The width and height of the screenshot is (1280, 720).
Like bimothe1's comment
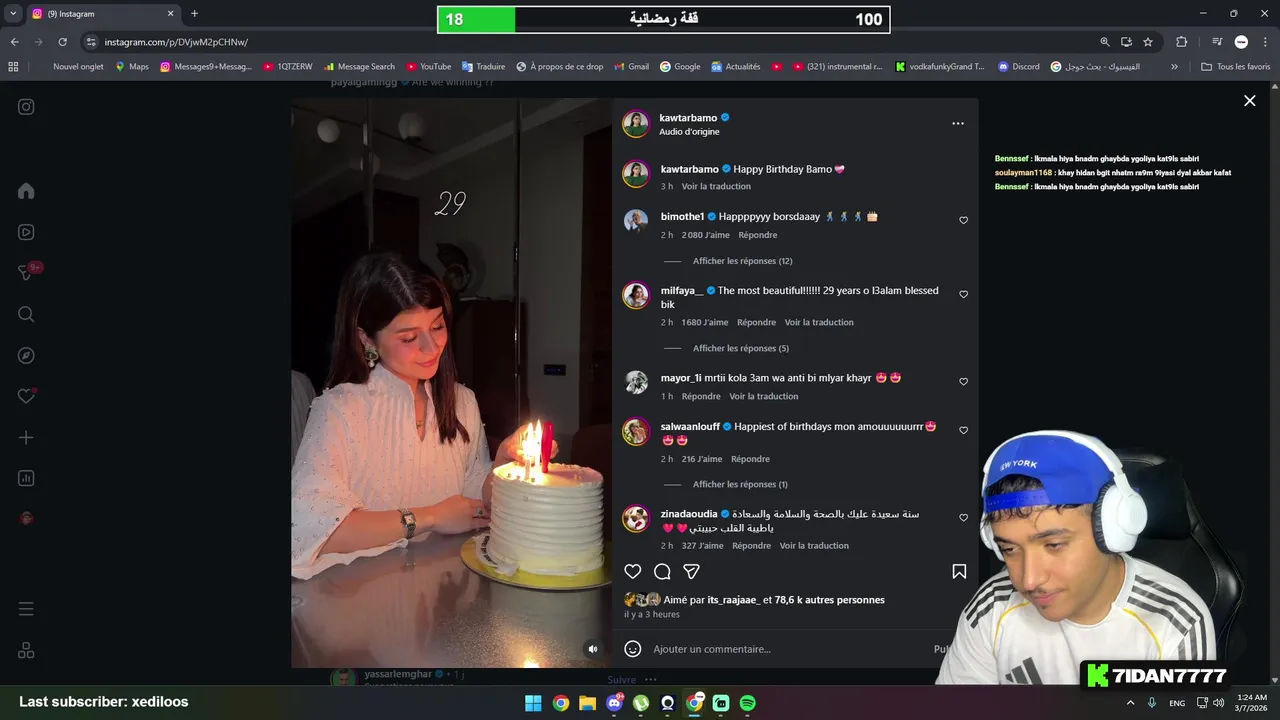coord(964,220)
